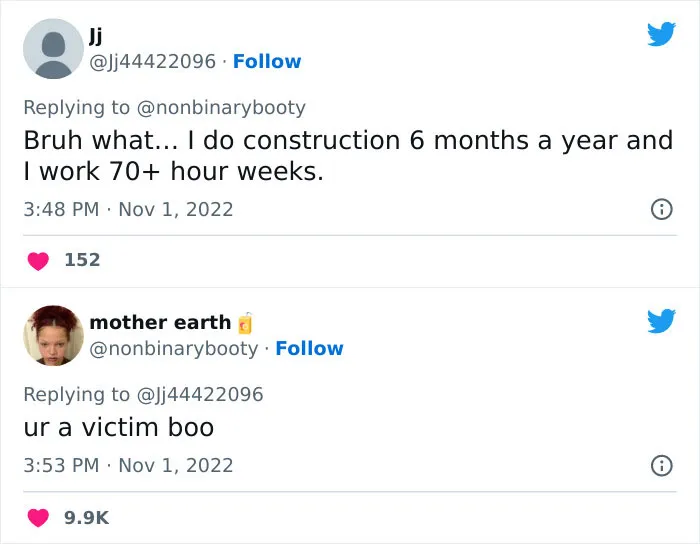The image size is (700, 544).
Task: View the 152 like count
Action: point(82,260)
